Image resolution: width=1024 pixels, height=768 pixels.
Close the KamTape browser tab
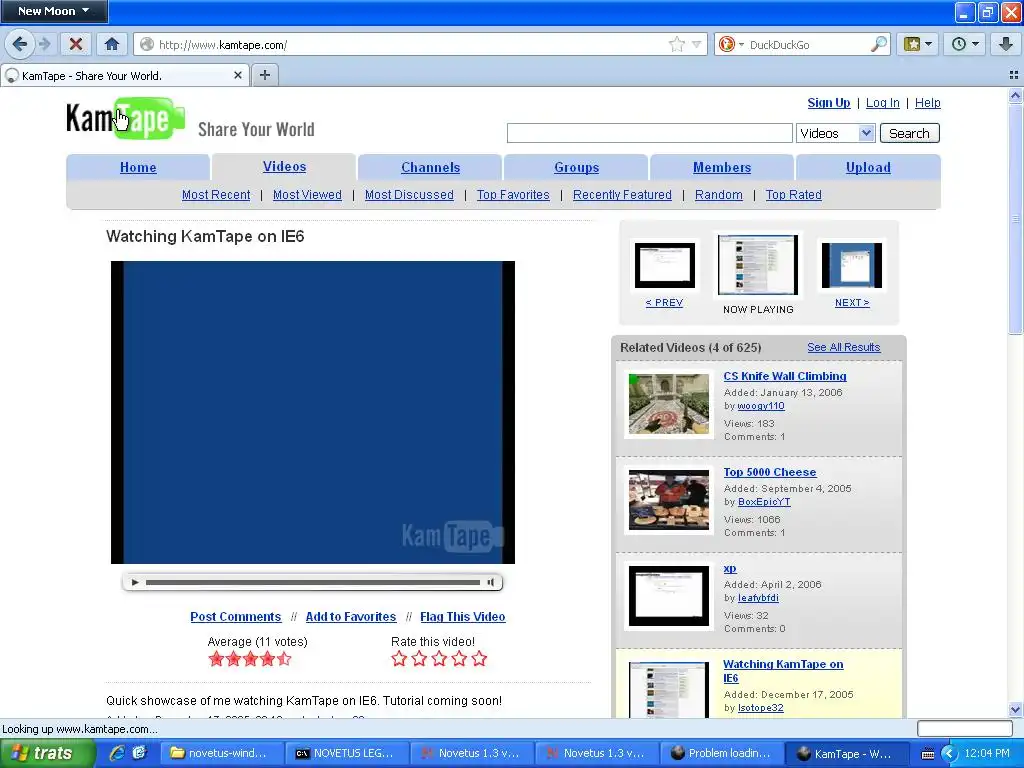pos(238,75)
